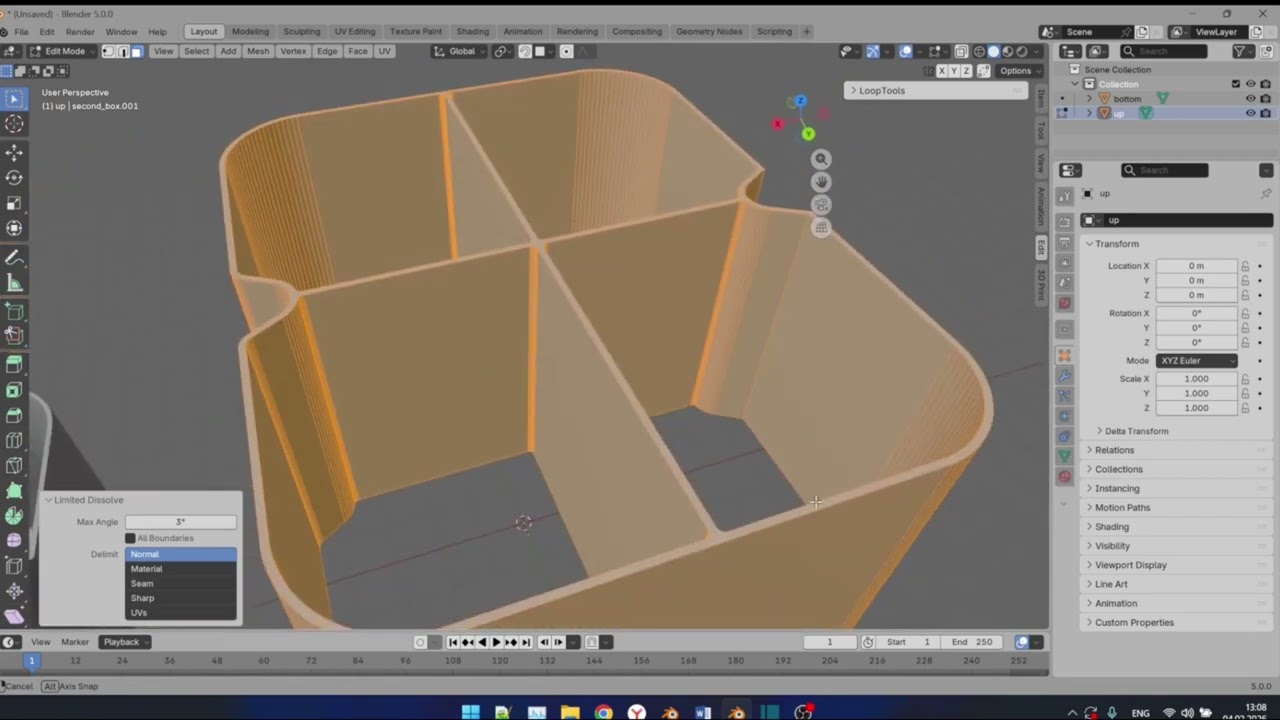The image size is (1280, 720).
Task: Switch to edge select mode
Action: tap(123, 51)
